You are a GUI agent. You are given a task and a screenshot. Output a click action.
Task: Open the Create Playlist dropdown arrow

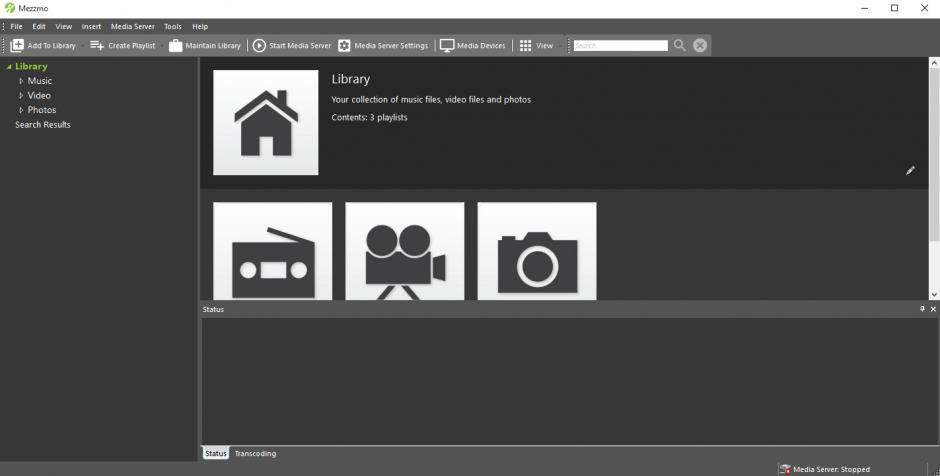pos(161,46)
